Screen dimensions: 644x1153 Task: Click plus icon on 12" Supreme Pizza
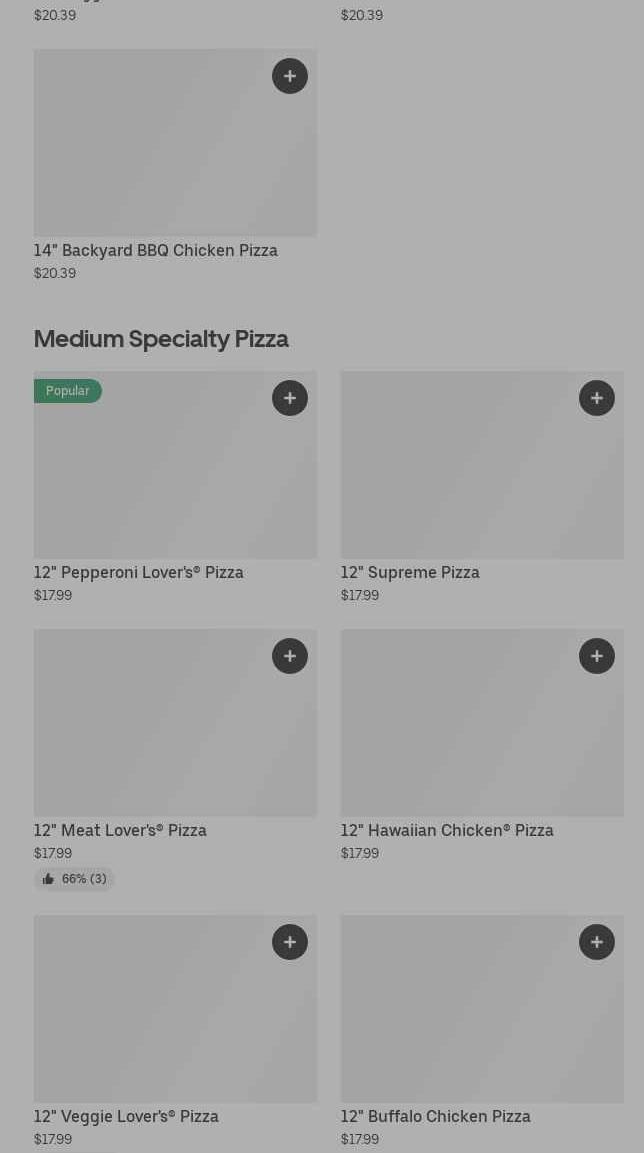(597, 398)
